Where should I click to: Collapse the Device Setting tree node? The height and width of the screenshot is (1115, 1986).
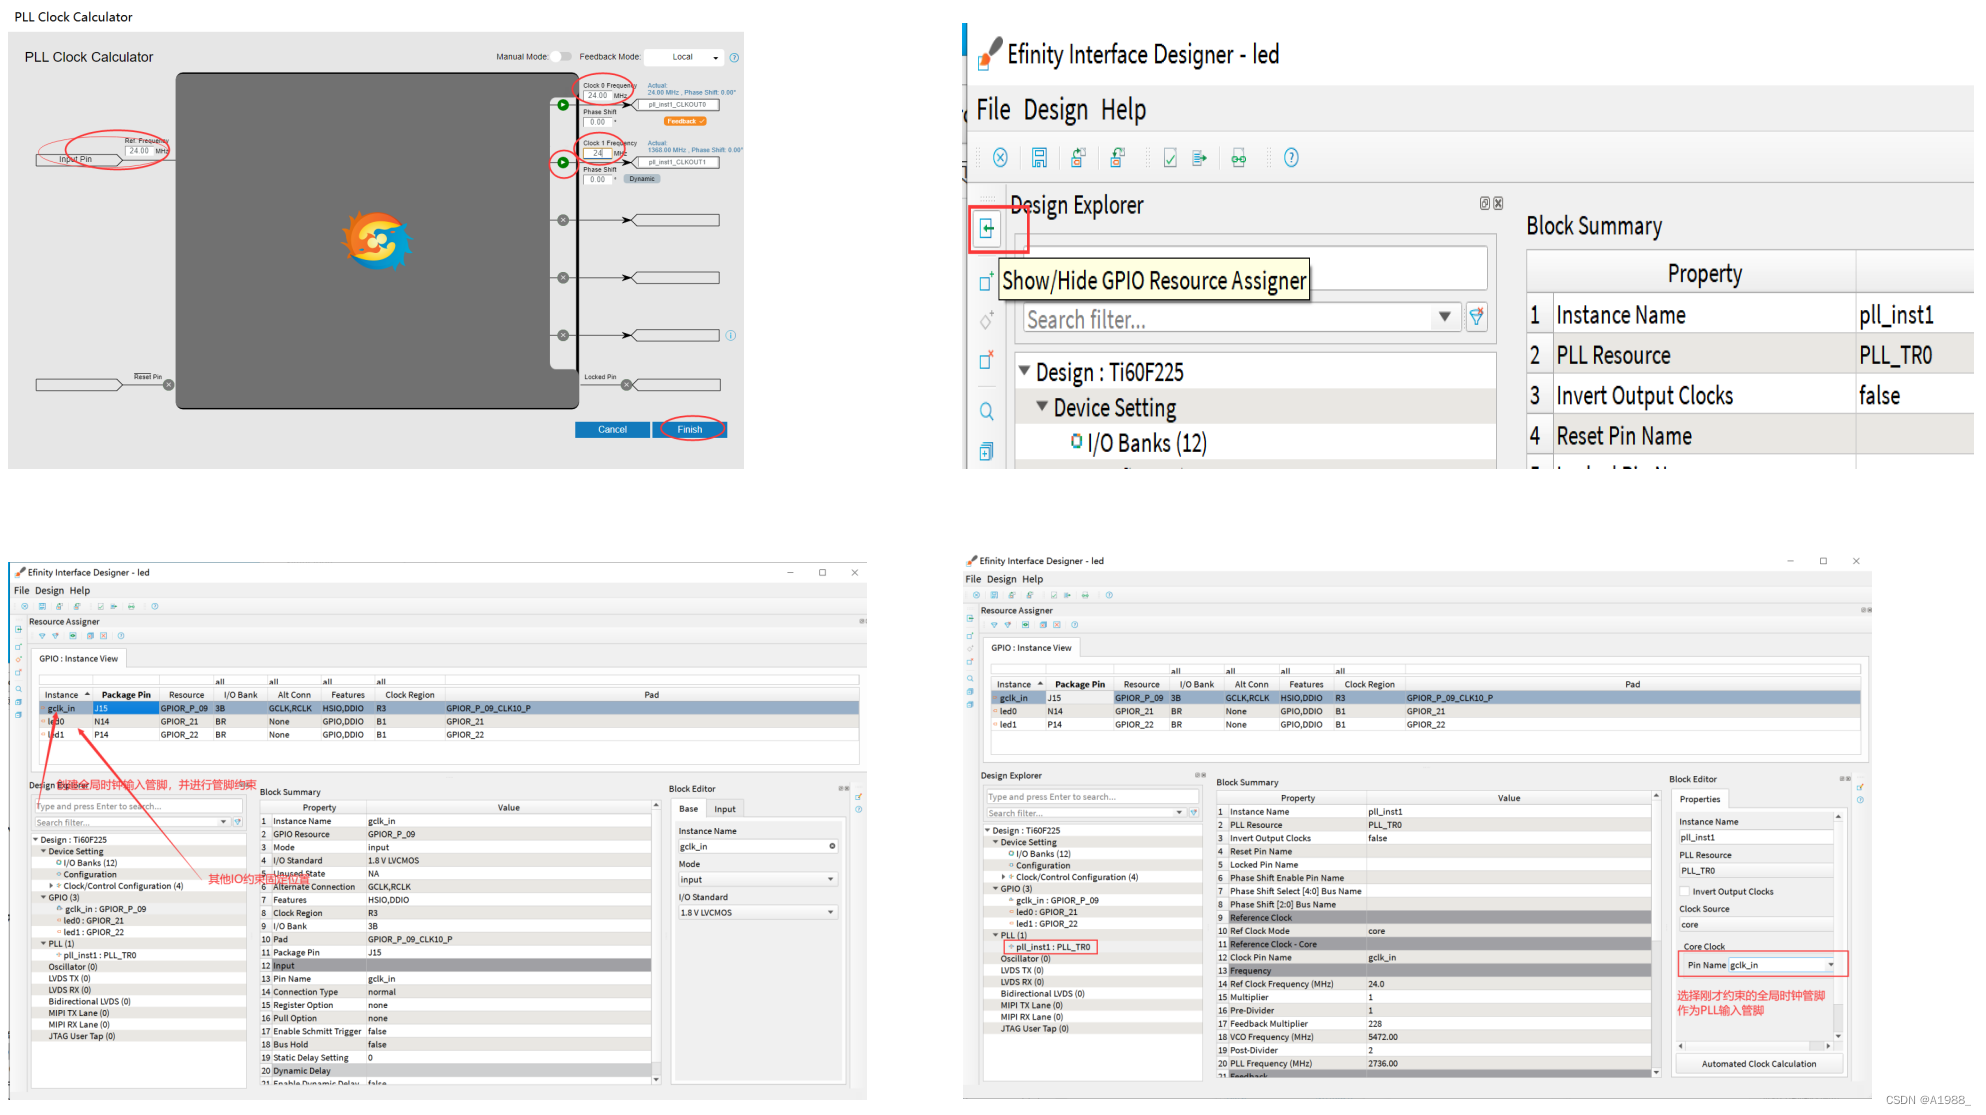1042,407
